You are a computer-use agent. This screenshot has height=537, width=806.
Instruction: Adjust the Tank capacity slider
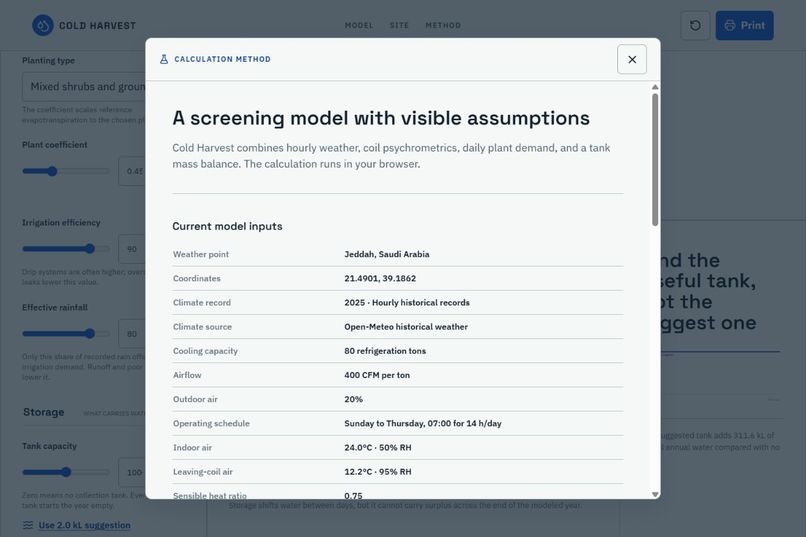click(x=66, y=472)
